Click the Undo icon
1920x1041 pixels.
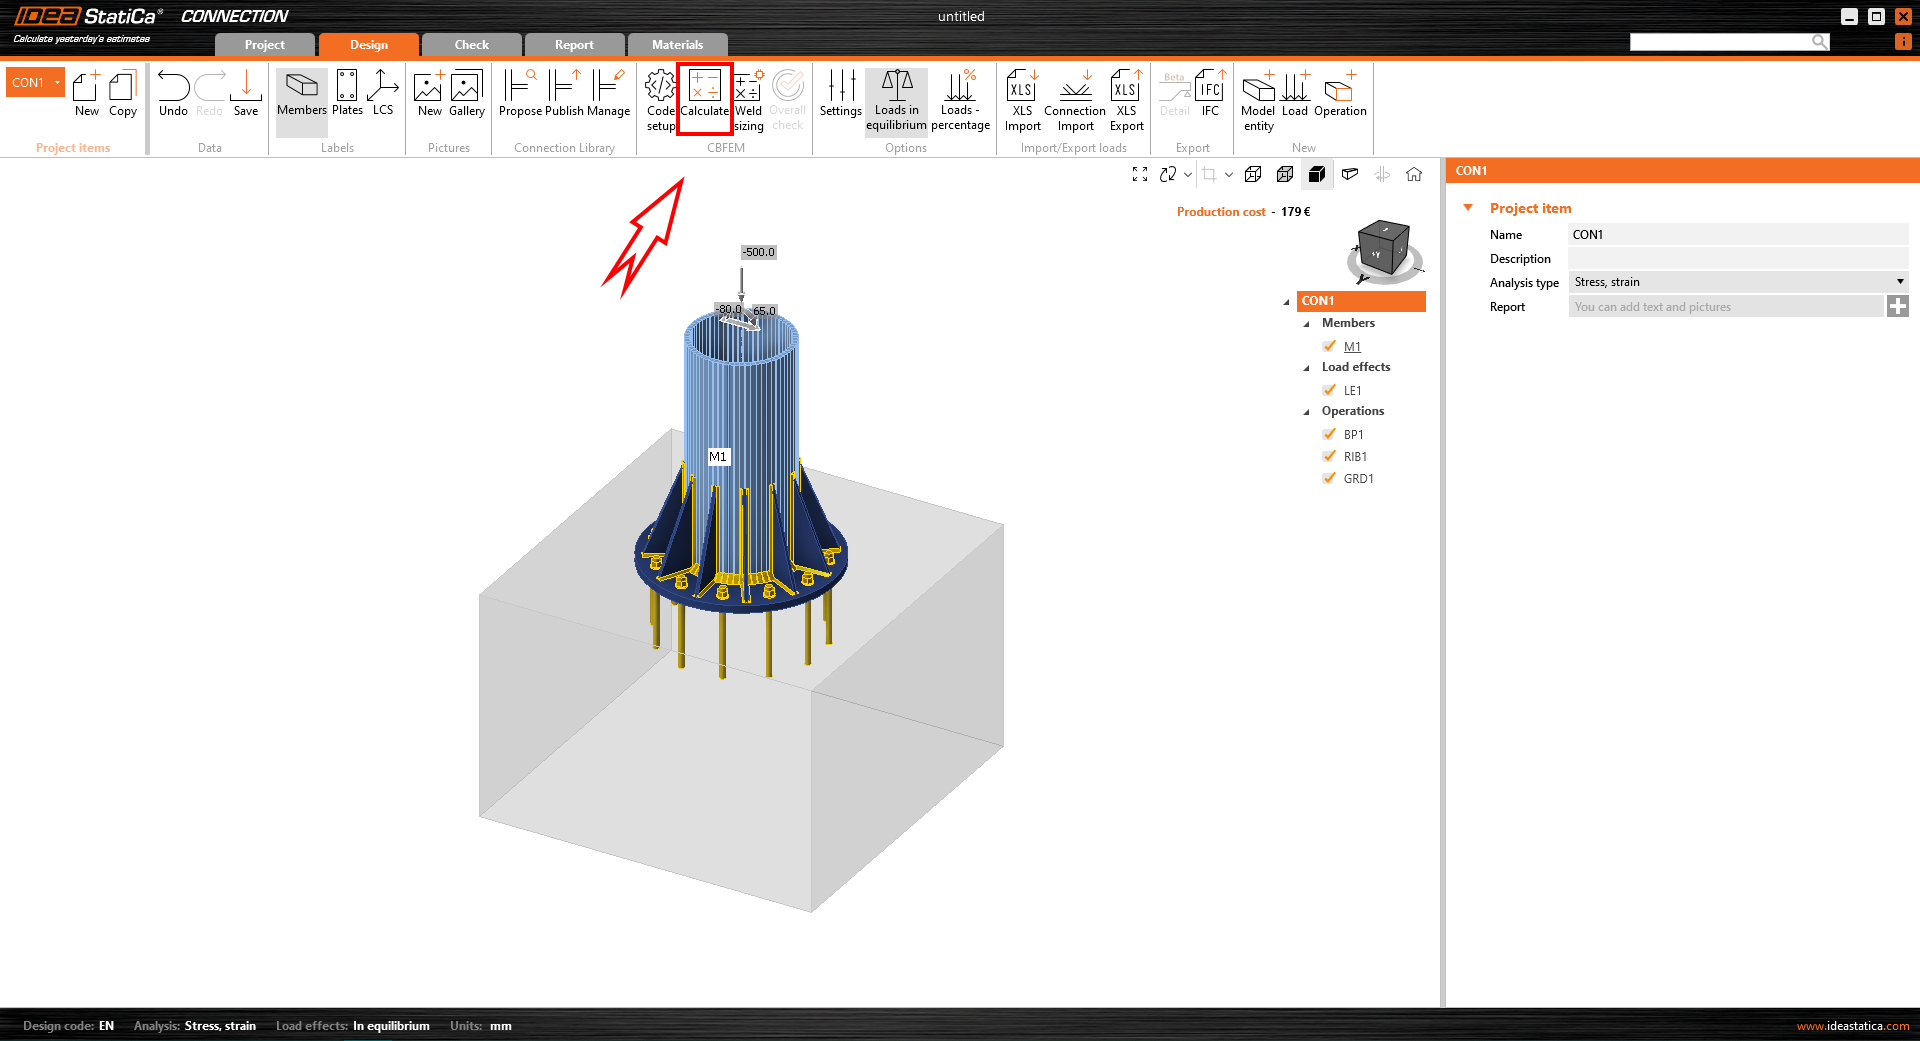coord(173,94)
